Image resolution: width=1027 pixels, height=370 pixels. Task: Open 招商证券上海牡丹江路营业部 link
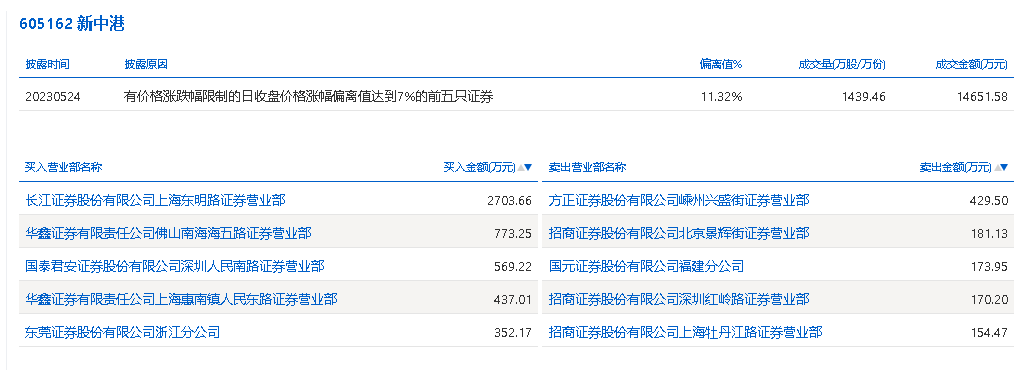click(x=685, y=332)
